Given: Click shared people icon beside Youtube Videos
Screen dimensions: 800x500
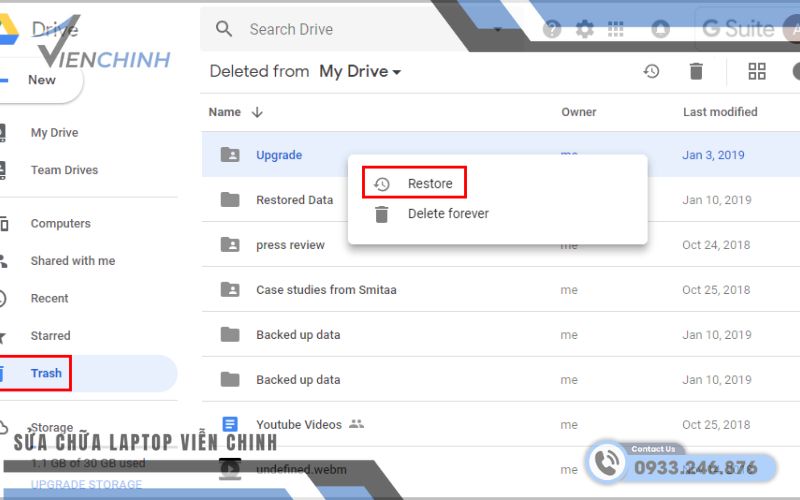Looking at the screenshot, I should coord(356,424).
